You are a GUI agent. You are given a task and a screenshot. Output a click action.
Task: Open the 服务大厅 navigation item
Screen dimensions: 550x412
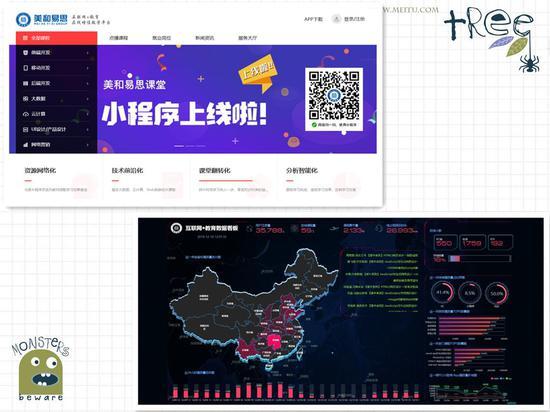tap(248, 38)
